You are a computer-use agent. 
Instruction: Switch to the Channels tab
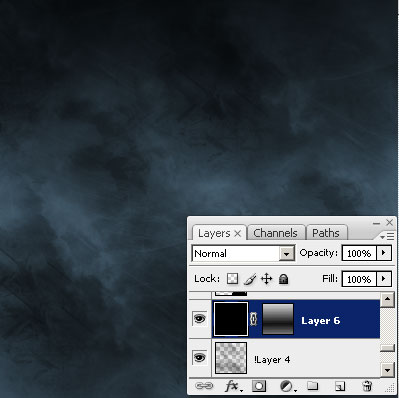(275, 233)
